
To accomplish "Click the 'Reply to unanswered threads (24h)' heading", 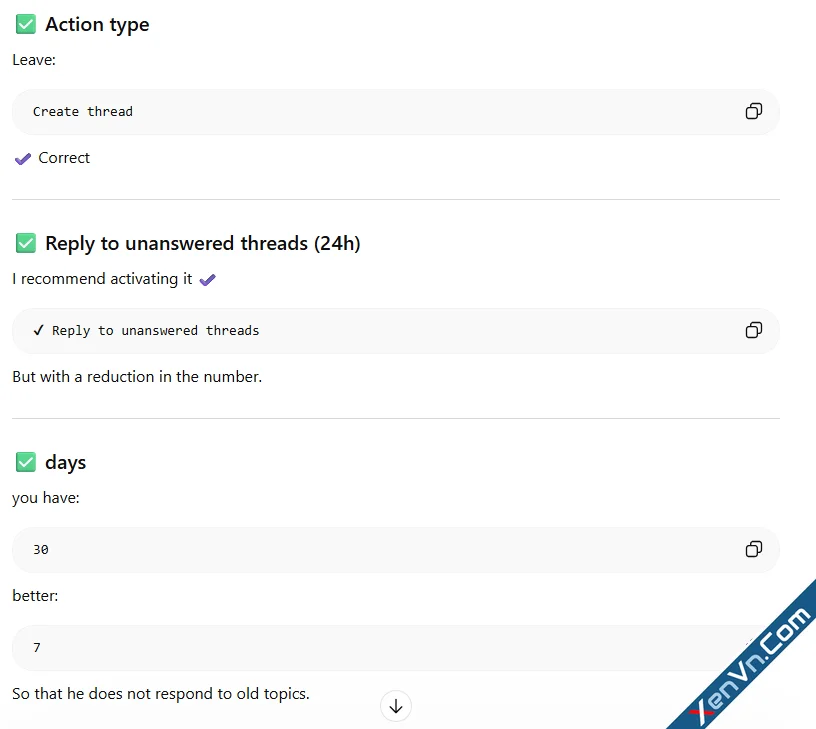I will coord(203,244).
